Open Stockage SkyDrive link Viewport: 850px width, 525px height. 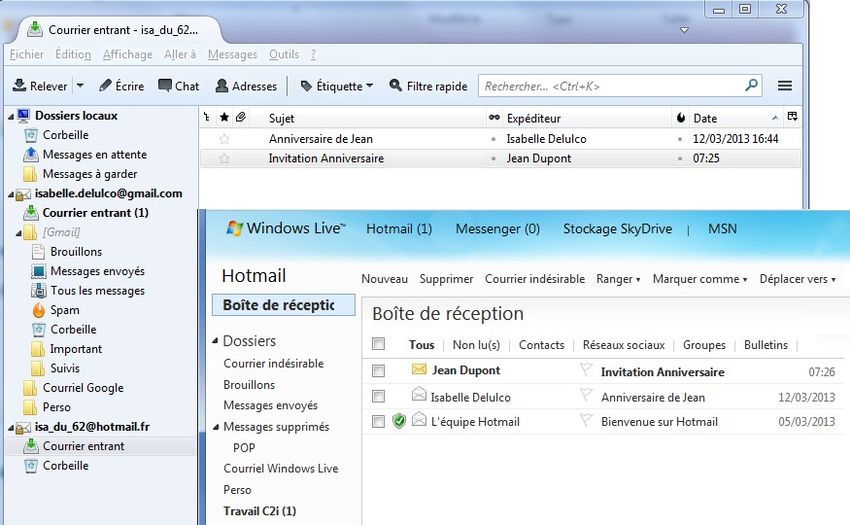617,229
